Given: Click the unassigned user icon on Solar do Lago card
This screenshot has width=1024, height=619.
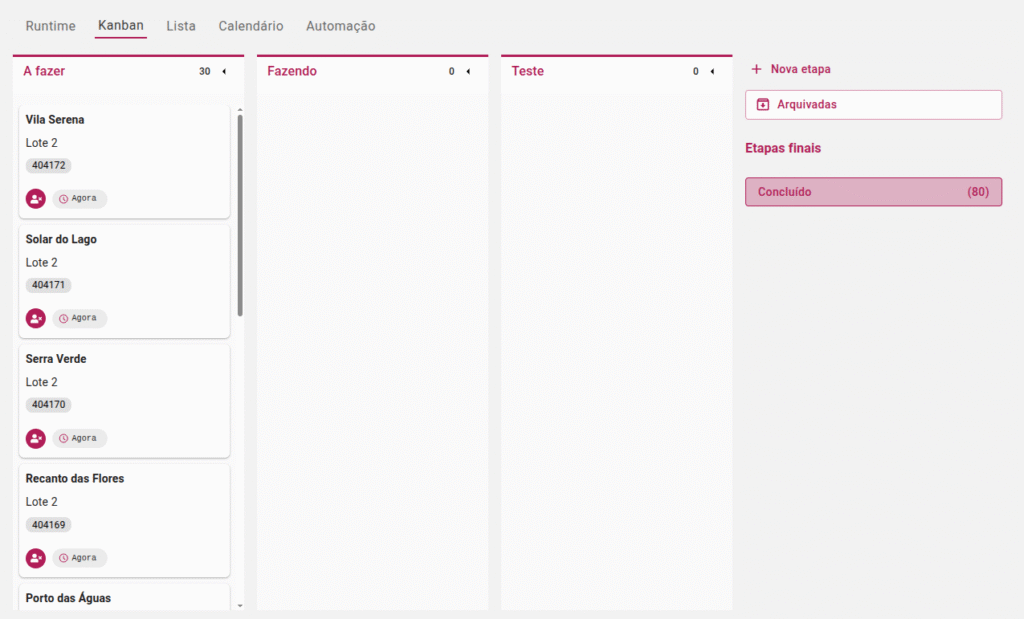Looking at the screenshot, I should tap(36, 318).
